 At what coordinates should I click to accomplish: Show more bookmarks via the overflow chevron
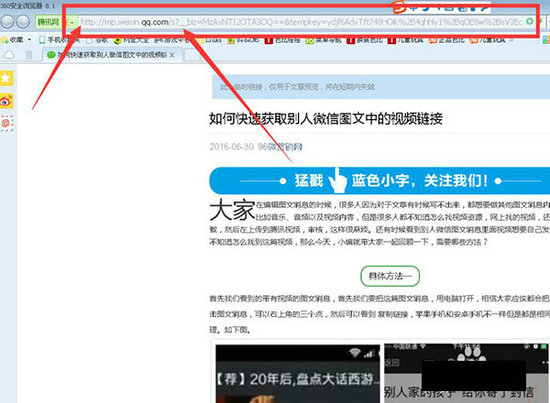tap(512, 40)
